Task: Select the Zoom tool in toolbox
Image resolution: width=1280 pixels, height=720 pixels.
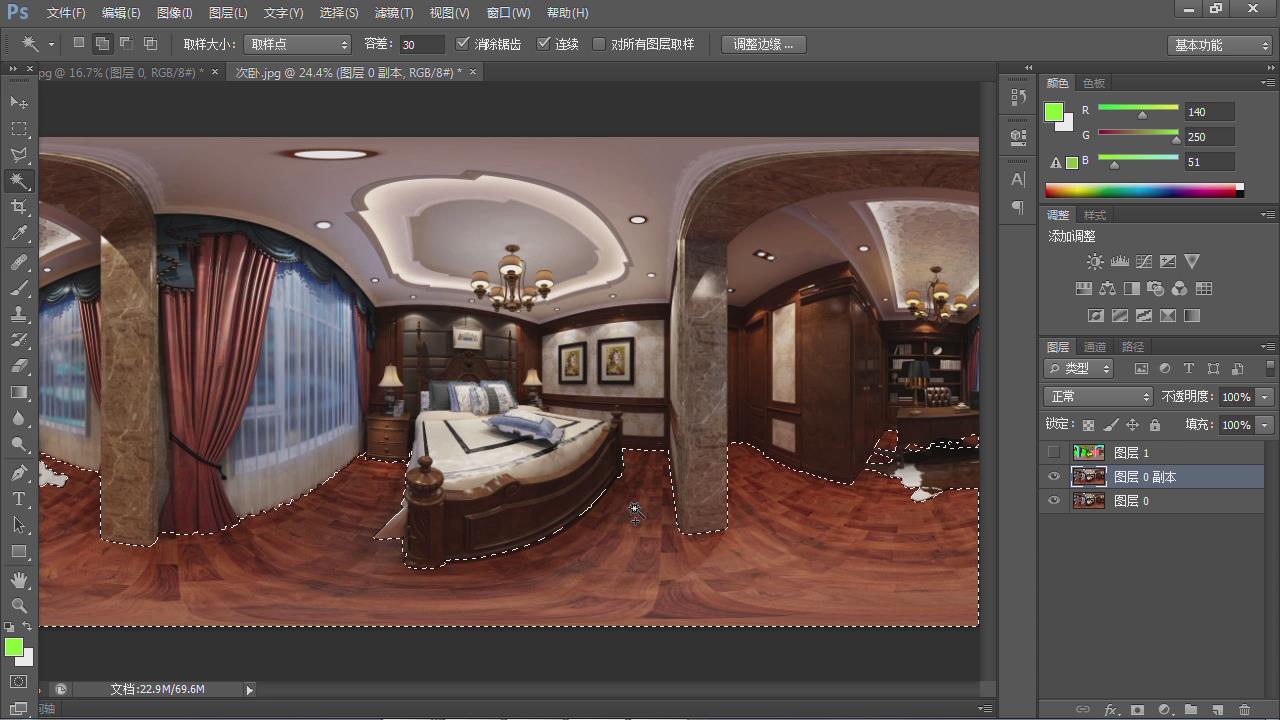Action: click(x=19, y=606)
